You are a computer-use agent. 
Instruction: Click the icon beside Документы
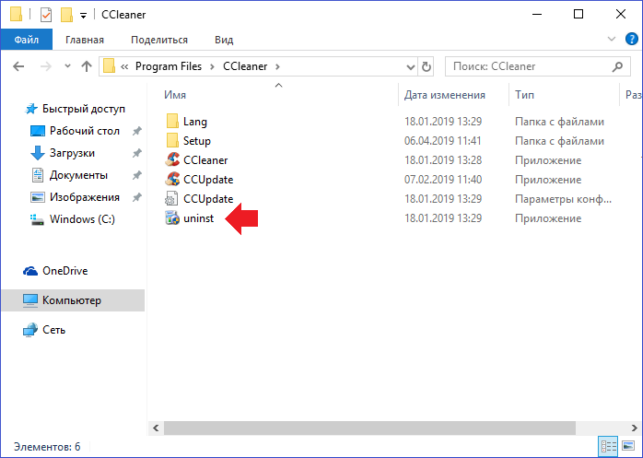(37, 175)
